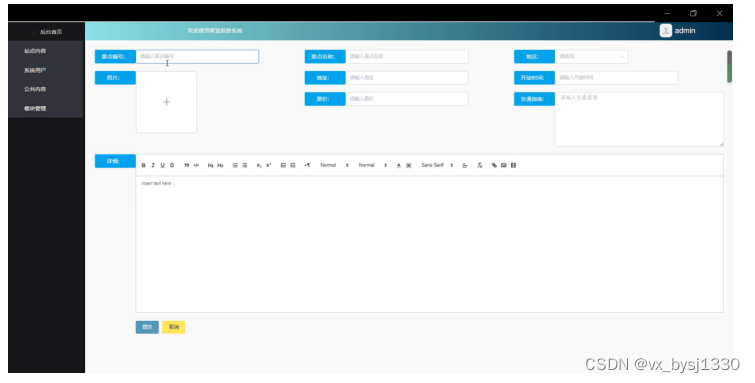
Task: Apply subscript formatting
Action: (259, 165)
